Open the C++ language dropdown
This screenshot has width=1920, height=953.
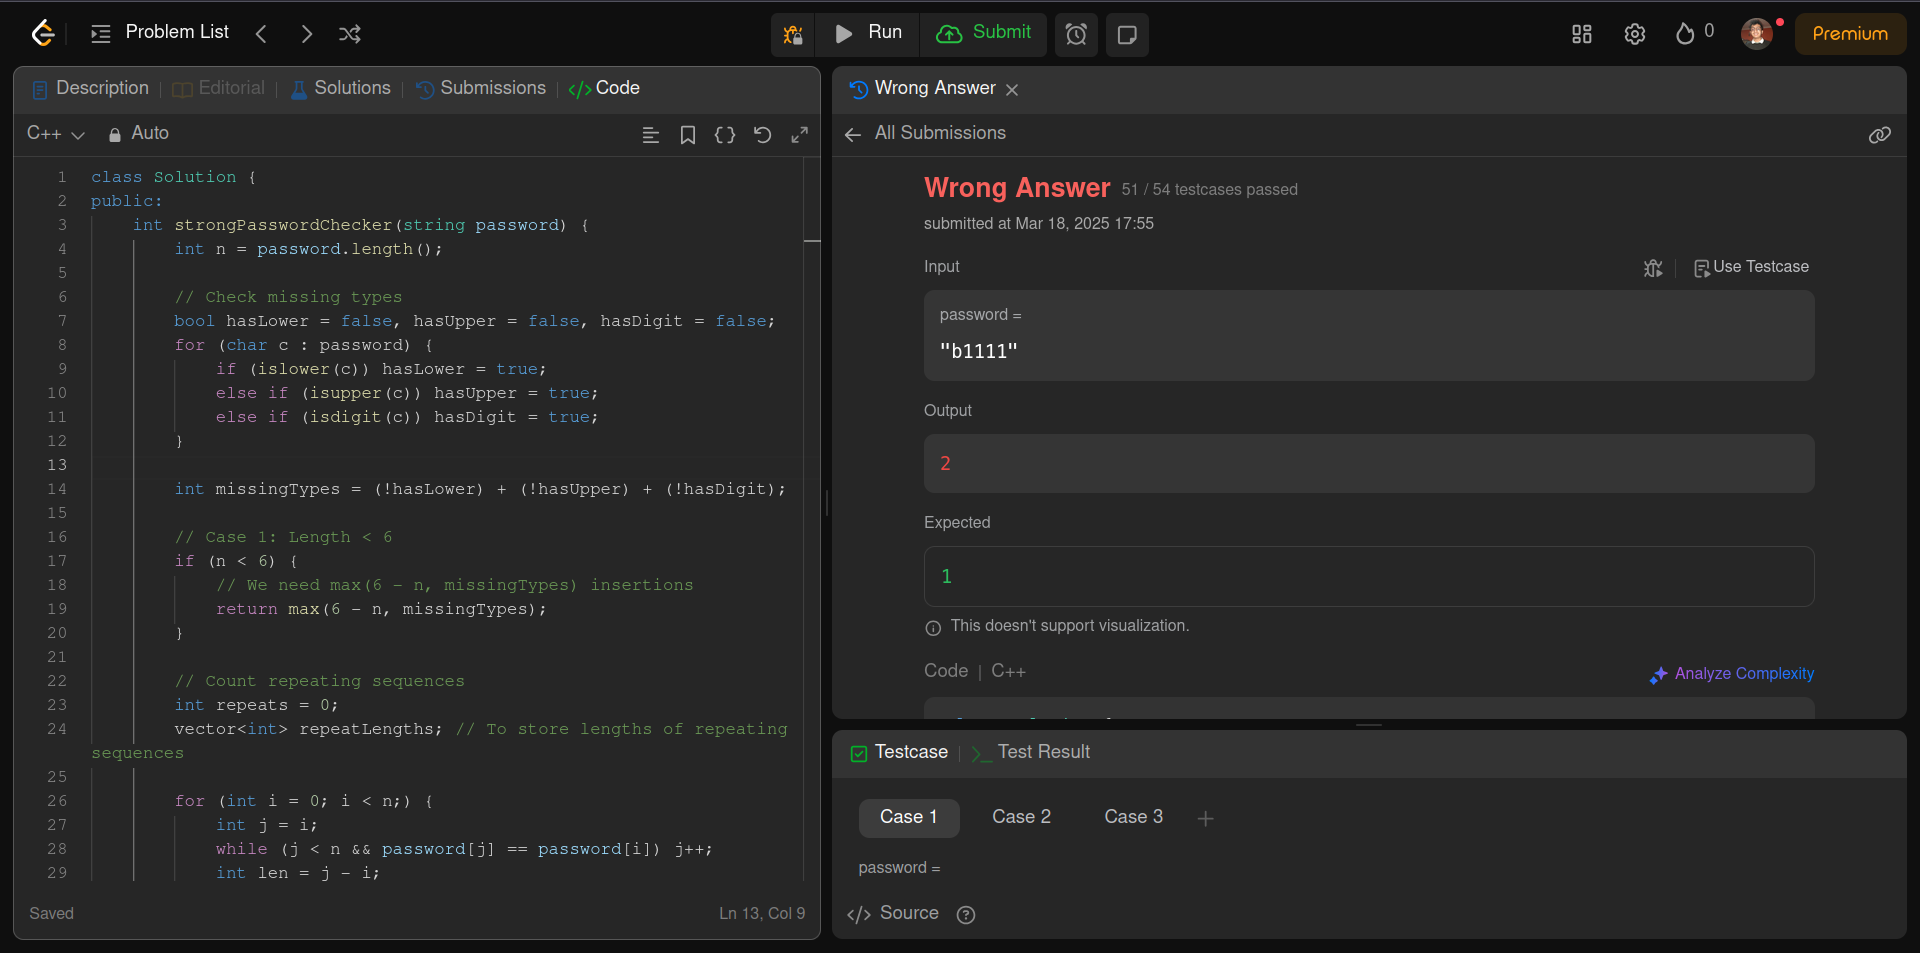pyautogui.click(x=56, y=133)
